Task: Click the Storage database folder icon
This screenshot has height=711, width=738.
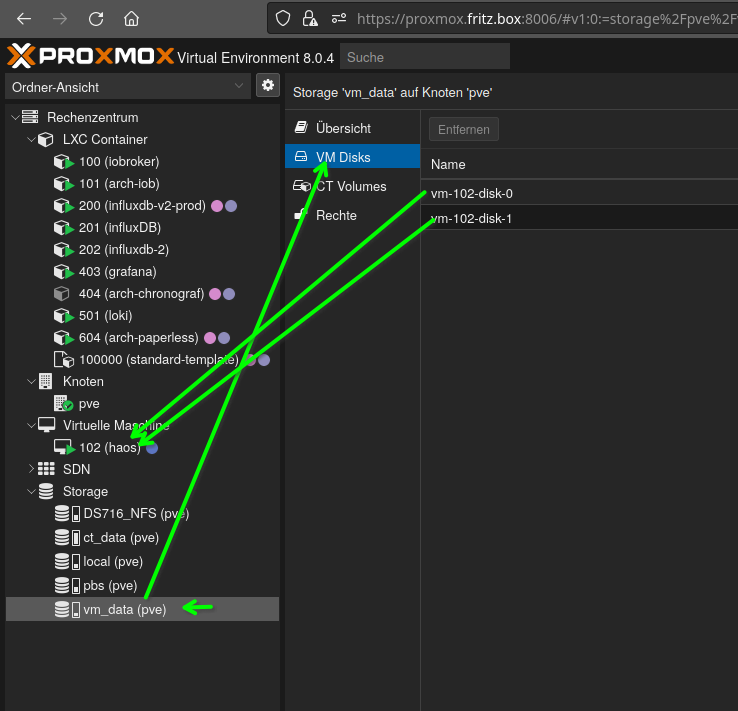Action: click(46, 491)
